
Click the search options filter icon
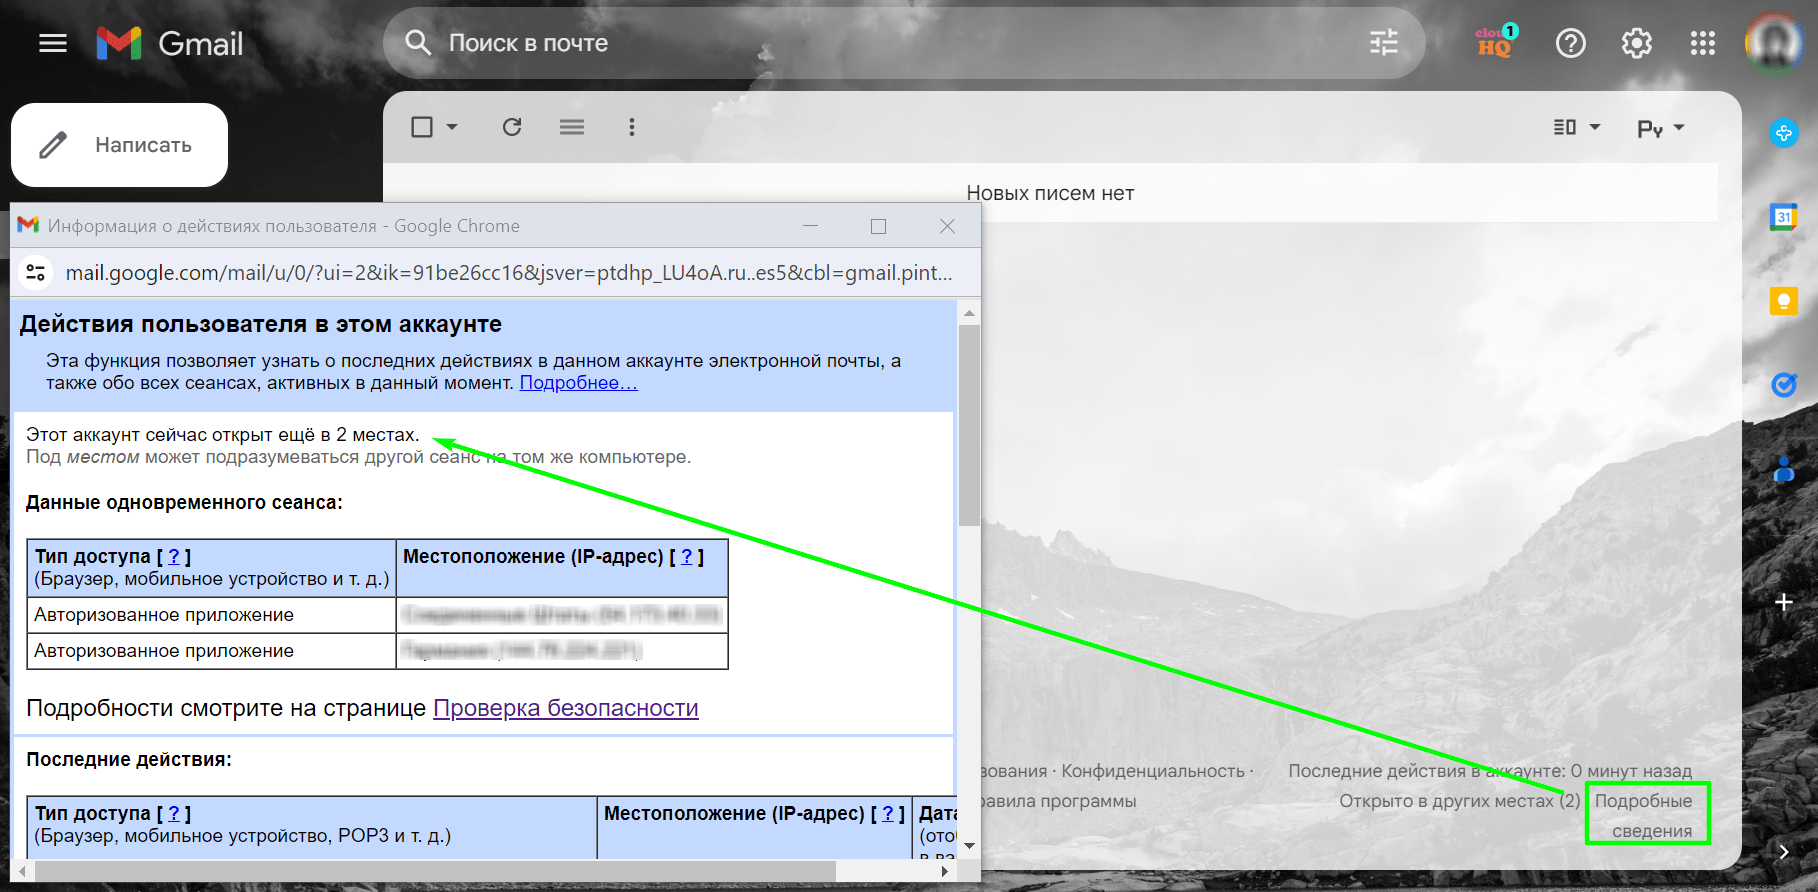pyautogui.click(x=1384, y=43)
